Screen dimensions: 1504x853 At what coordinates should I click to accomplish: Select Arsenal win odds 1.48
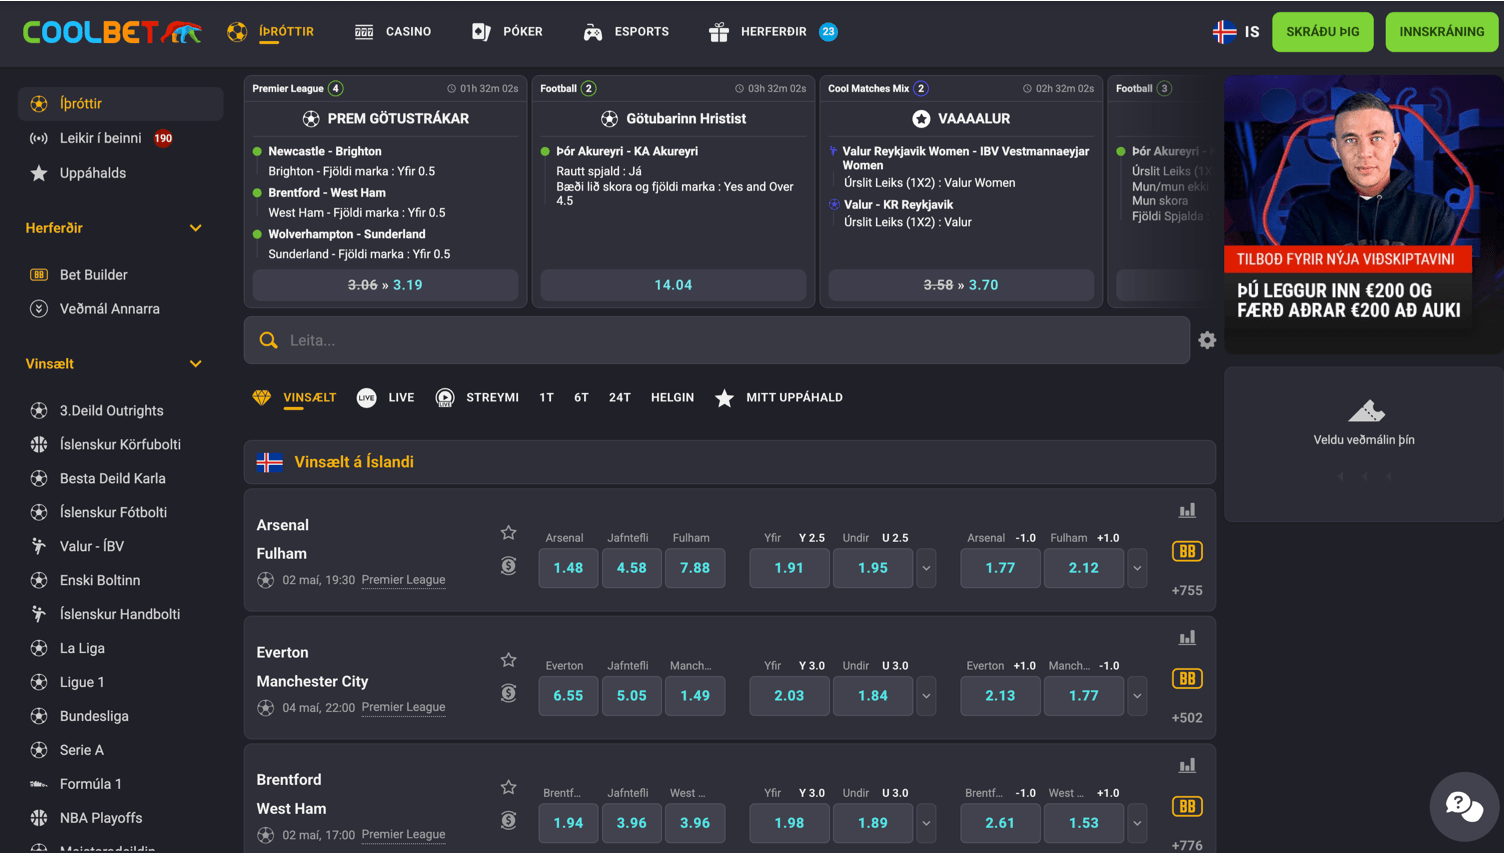click(x=568, y=568)
